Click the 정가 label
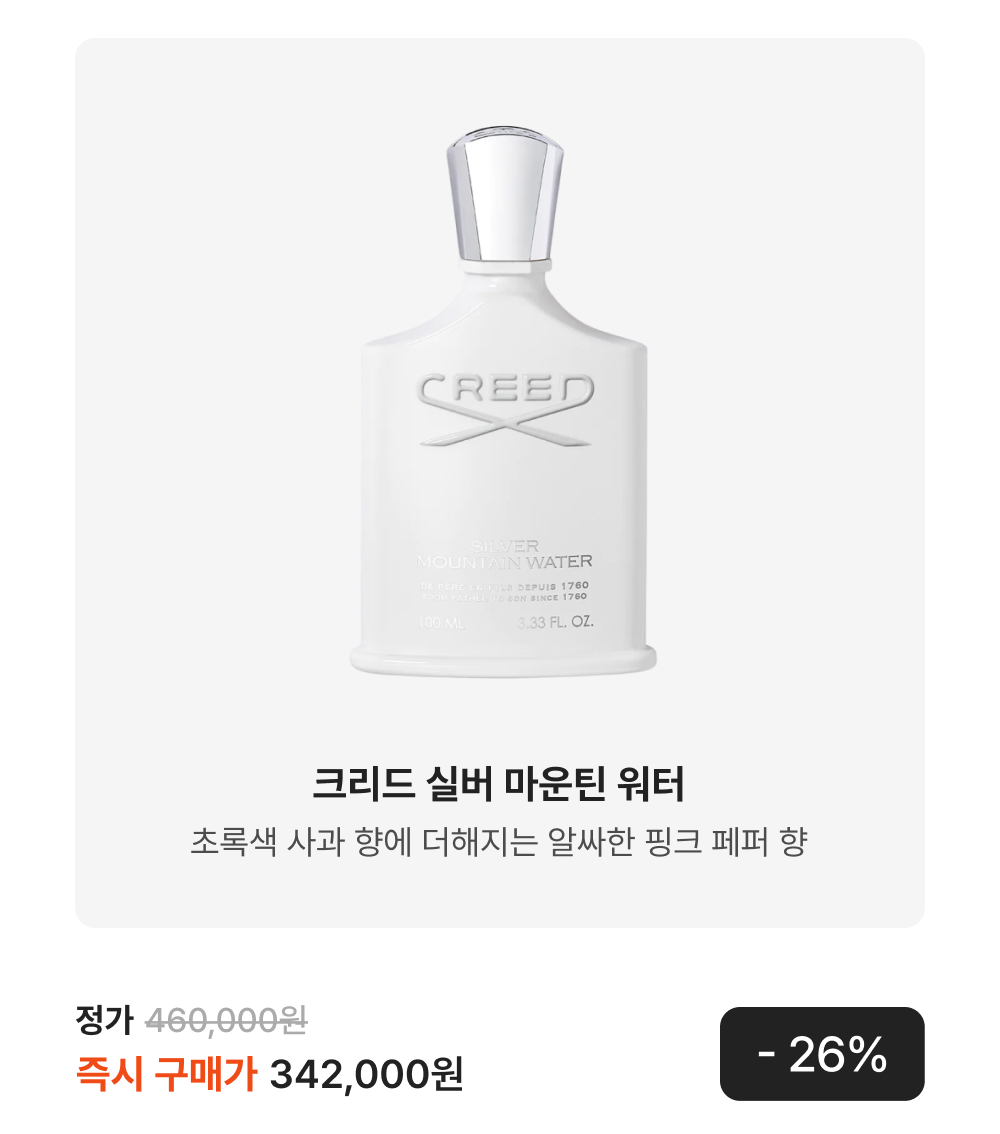Image resolution: width=1000 pixels, height=1134 pixels. [105, 1020]
